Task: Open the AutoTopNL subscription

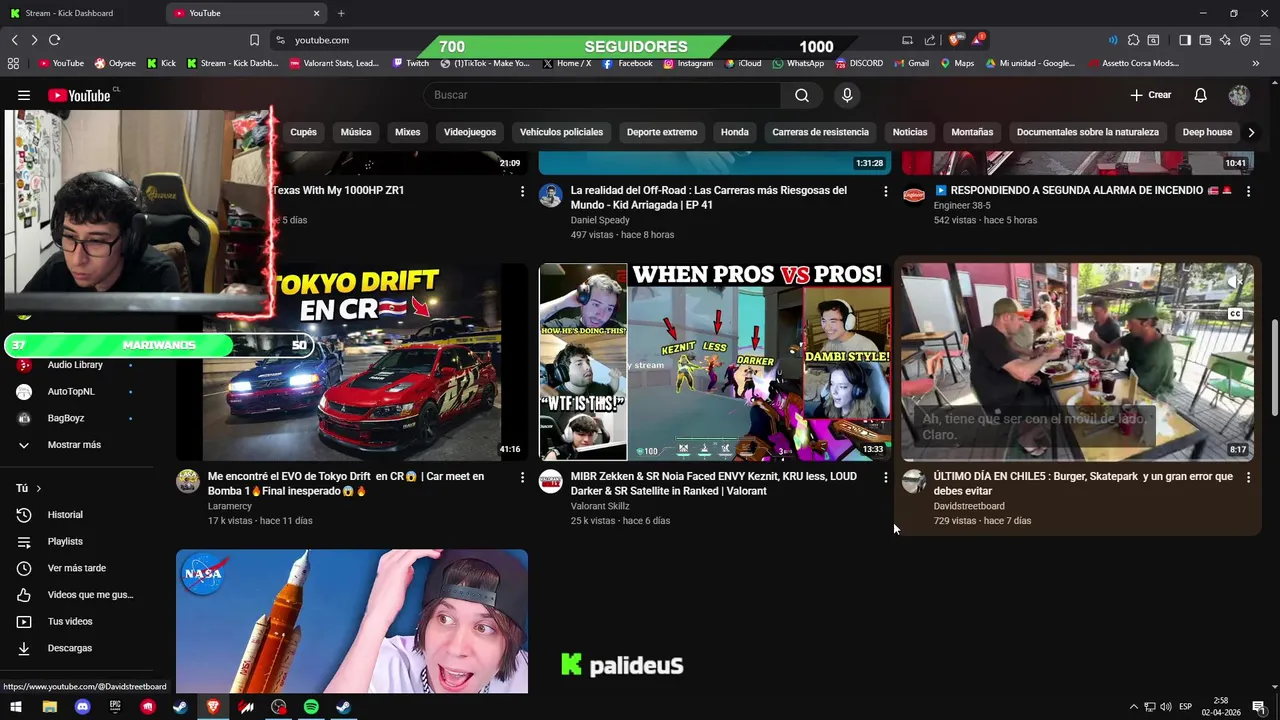Action: pos(70,392)
